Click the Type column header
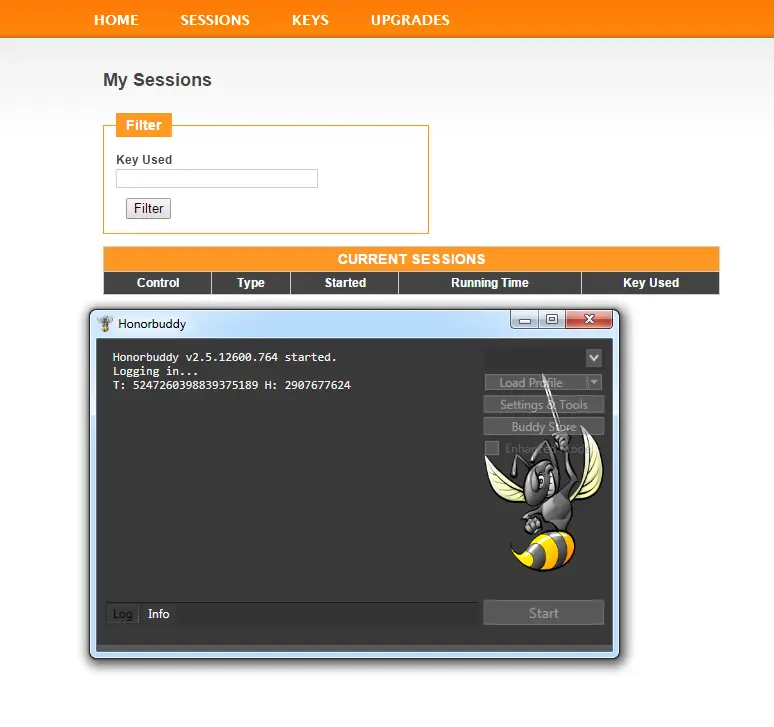Screen dimensions: 774x727 click(251, 283)
